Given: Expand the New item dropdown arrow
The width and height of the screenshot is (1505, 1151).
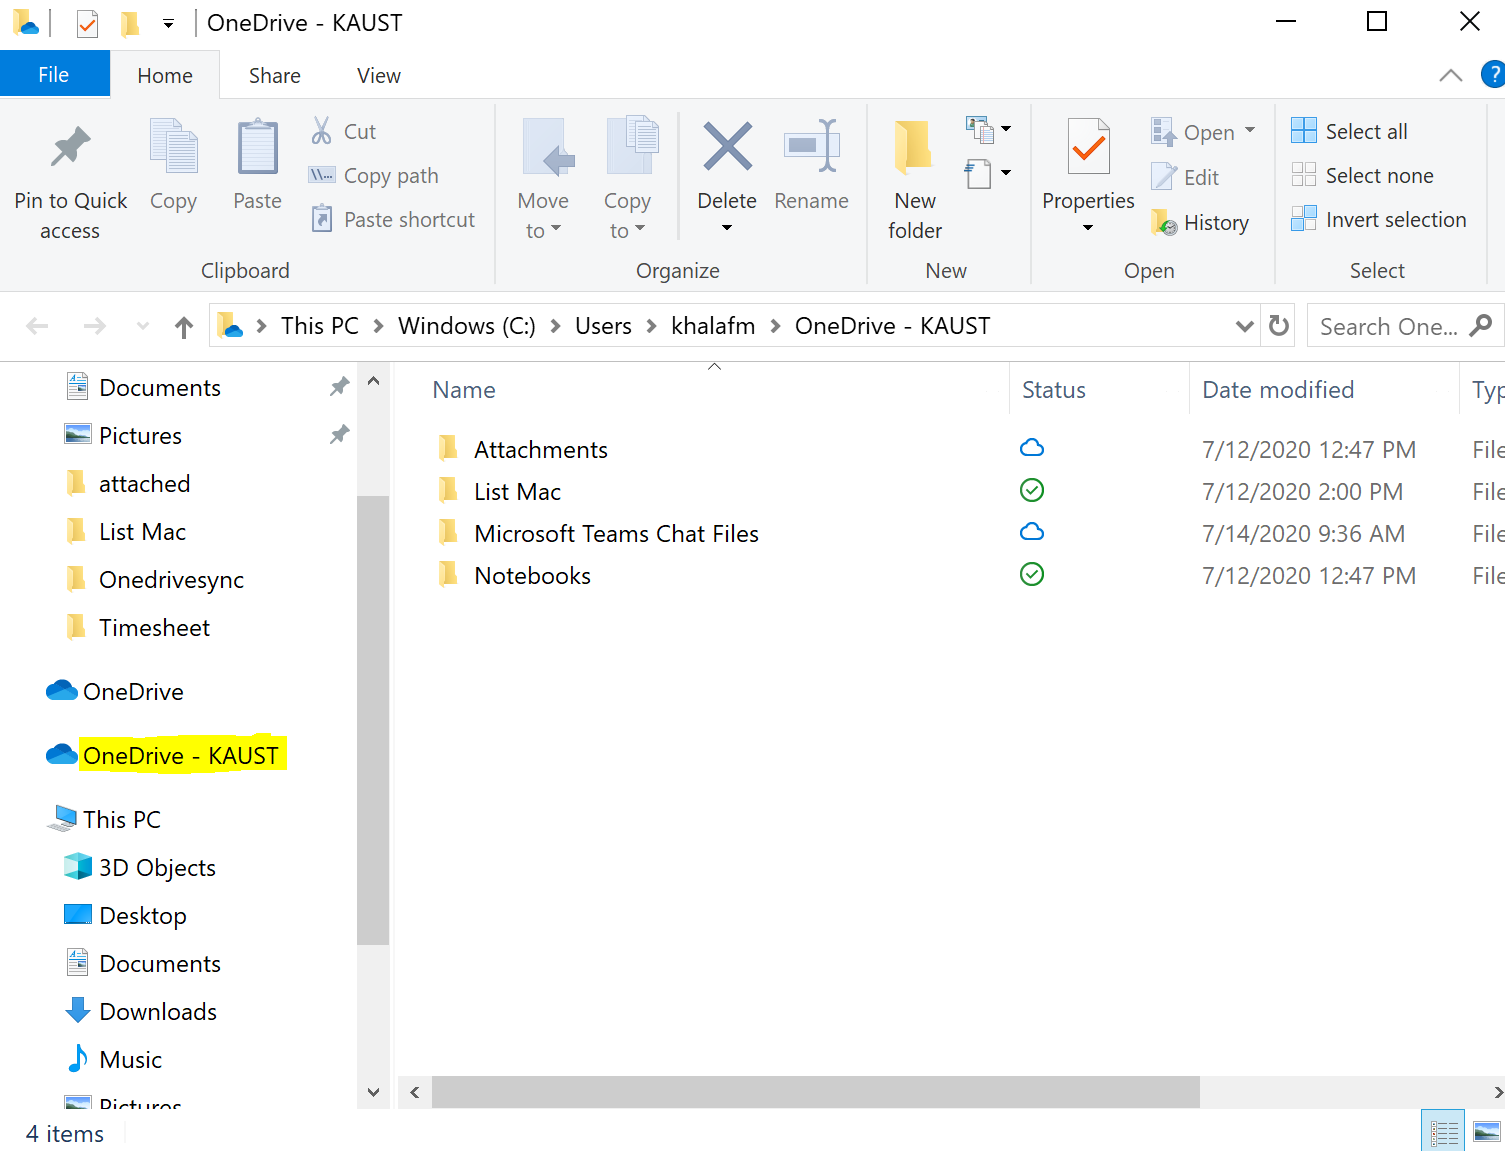Looking at the screenshot, I should click(1007, 127).
